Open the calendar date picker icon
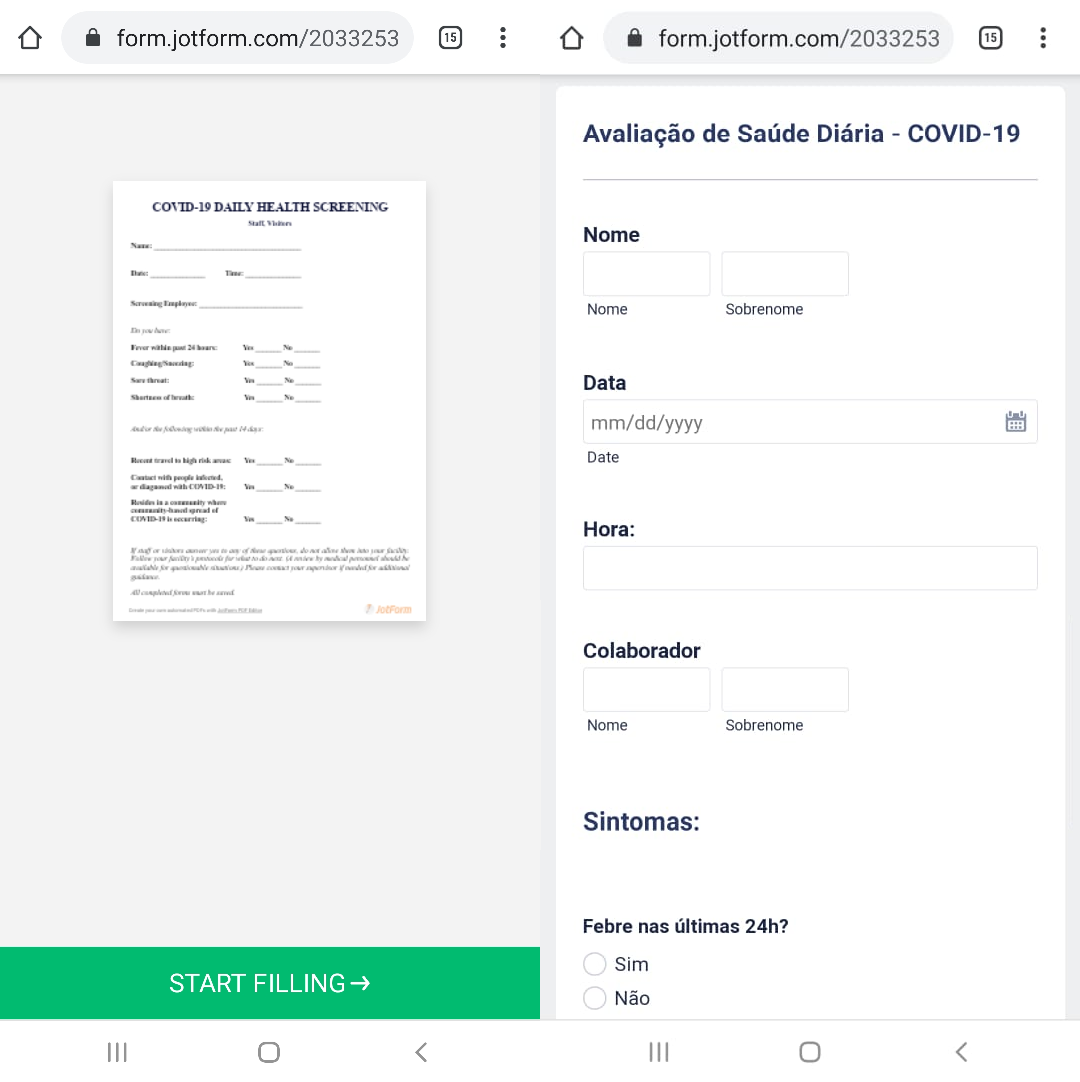 click(x=1015, y=422)
